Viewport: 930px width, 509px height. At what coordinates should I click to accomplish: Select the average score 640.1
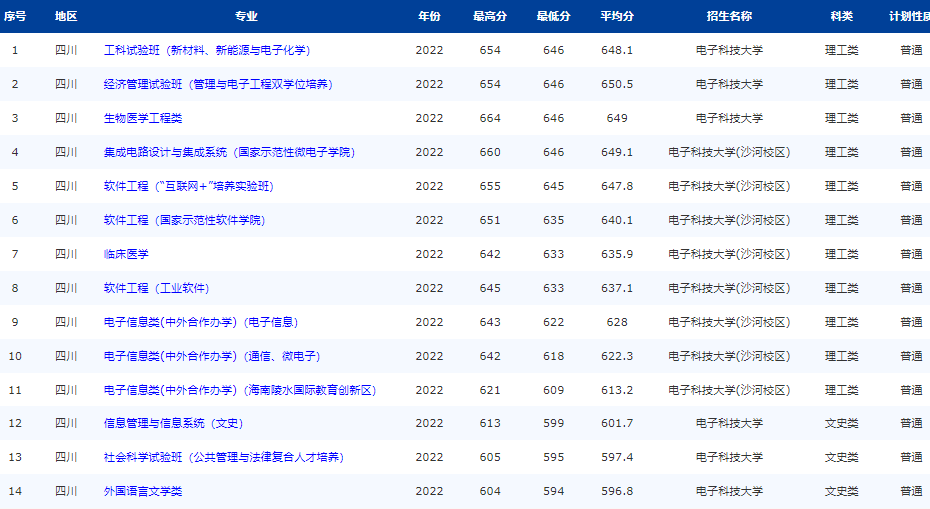[x=617, y=220]
